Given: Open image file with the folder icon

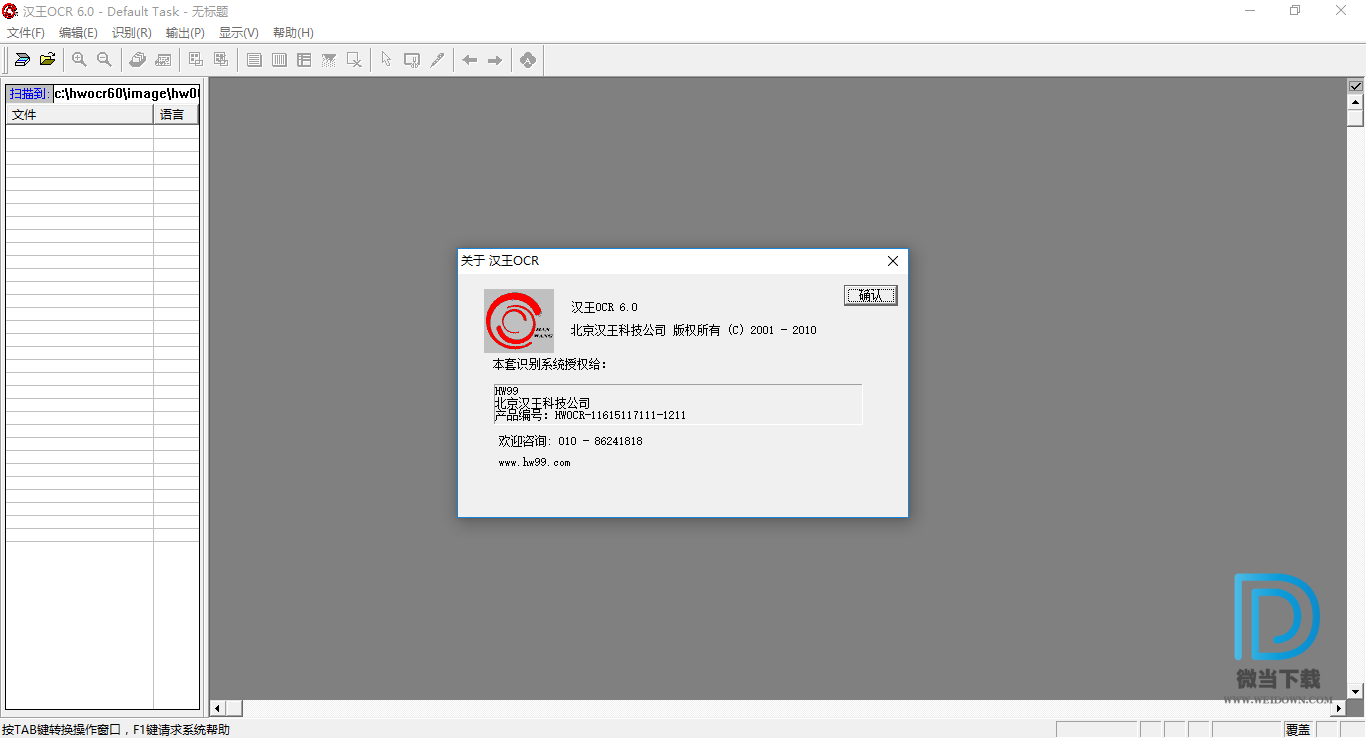Looking at the screenshot, I should (x=47, y=60).
